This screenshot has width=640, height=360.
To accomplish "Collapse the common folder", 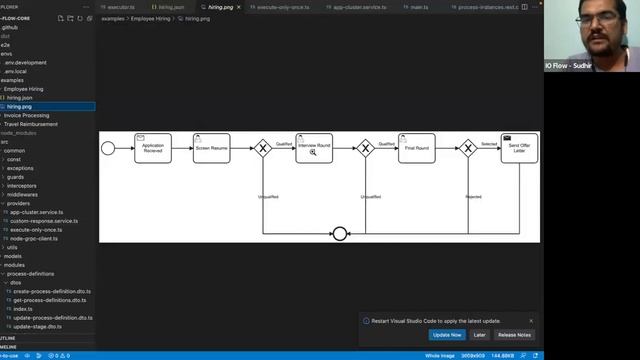I will point(14,151).
